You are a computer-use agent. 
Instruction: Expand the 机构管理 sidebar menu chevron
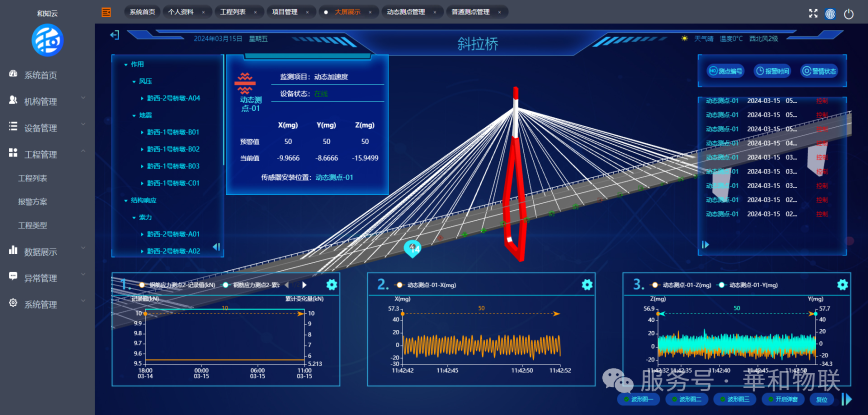[x=83, y=98]
